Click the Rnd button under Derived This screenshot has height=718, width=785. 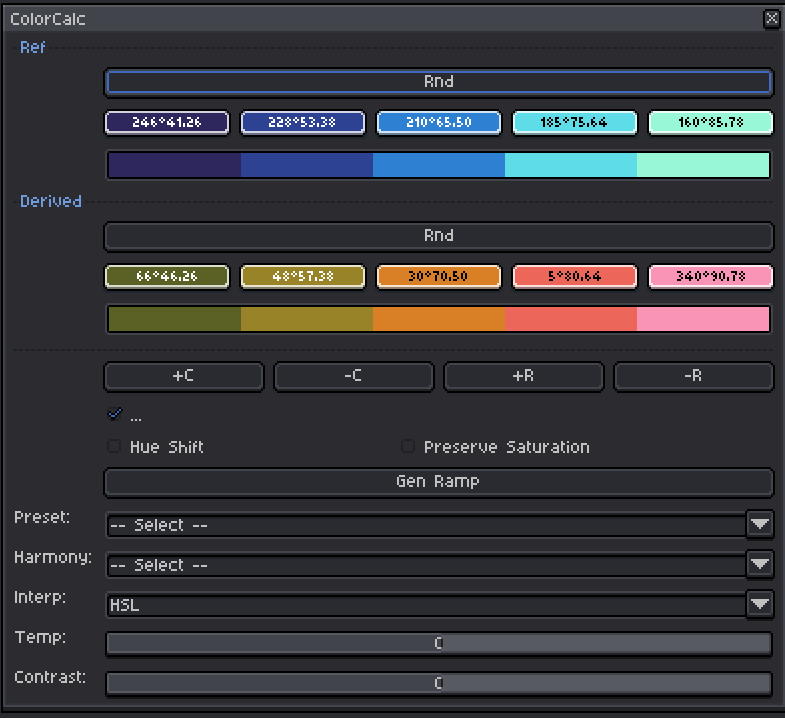tap(438, 236)
